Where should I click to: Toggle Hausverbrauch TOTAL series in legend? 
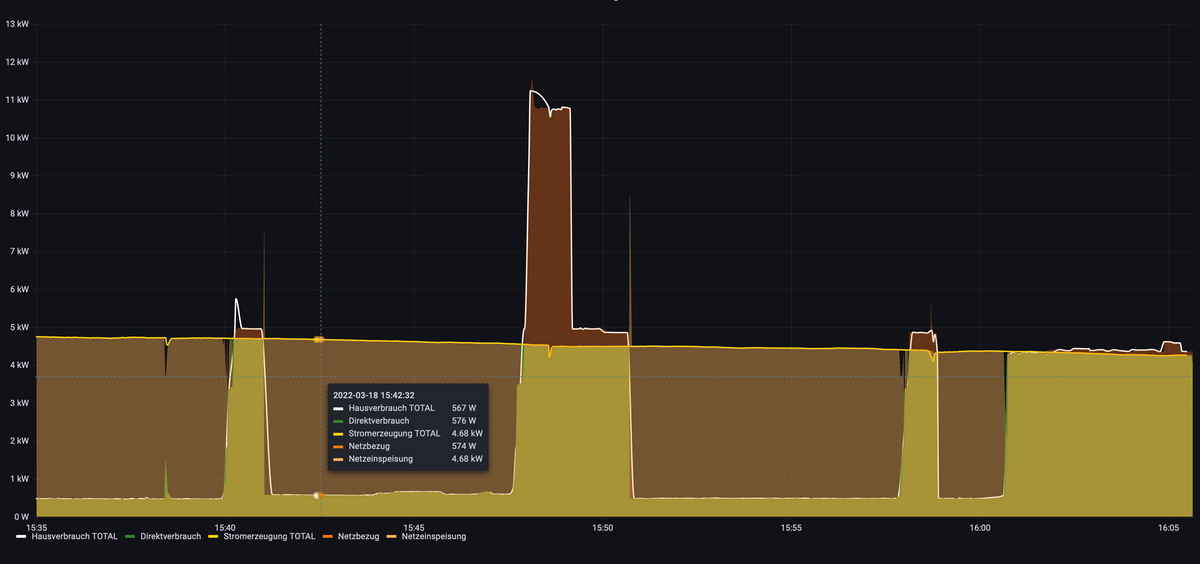coord(75,537)
